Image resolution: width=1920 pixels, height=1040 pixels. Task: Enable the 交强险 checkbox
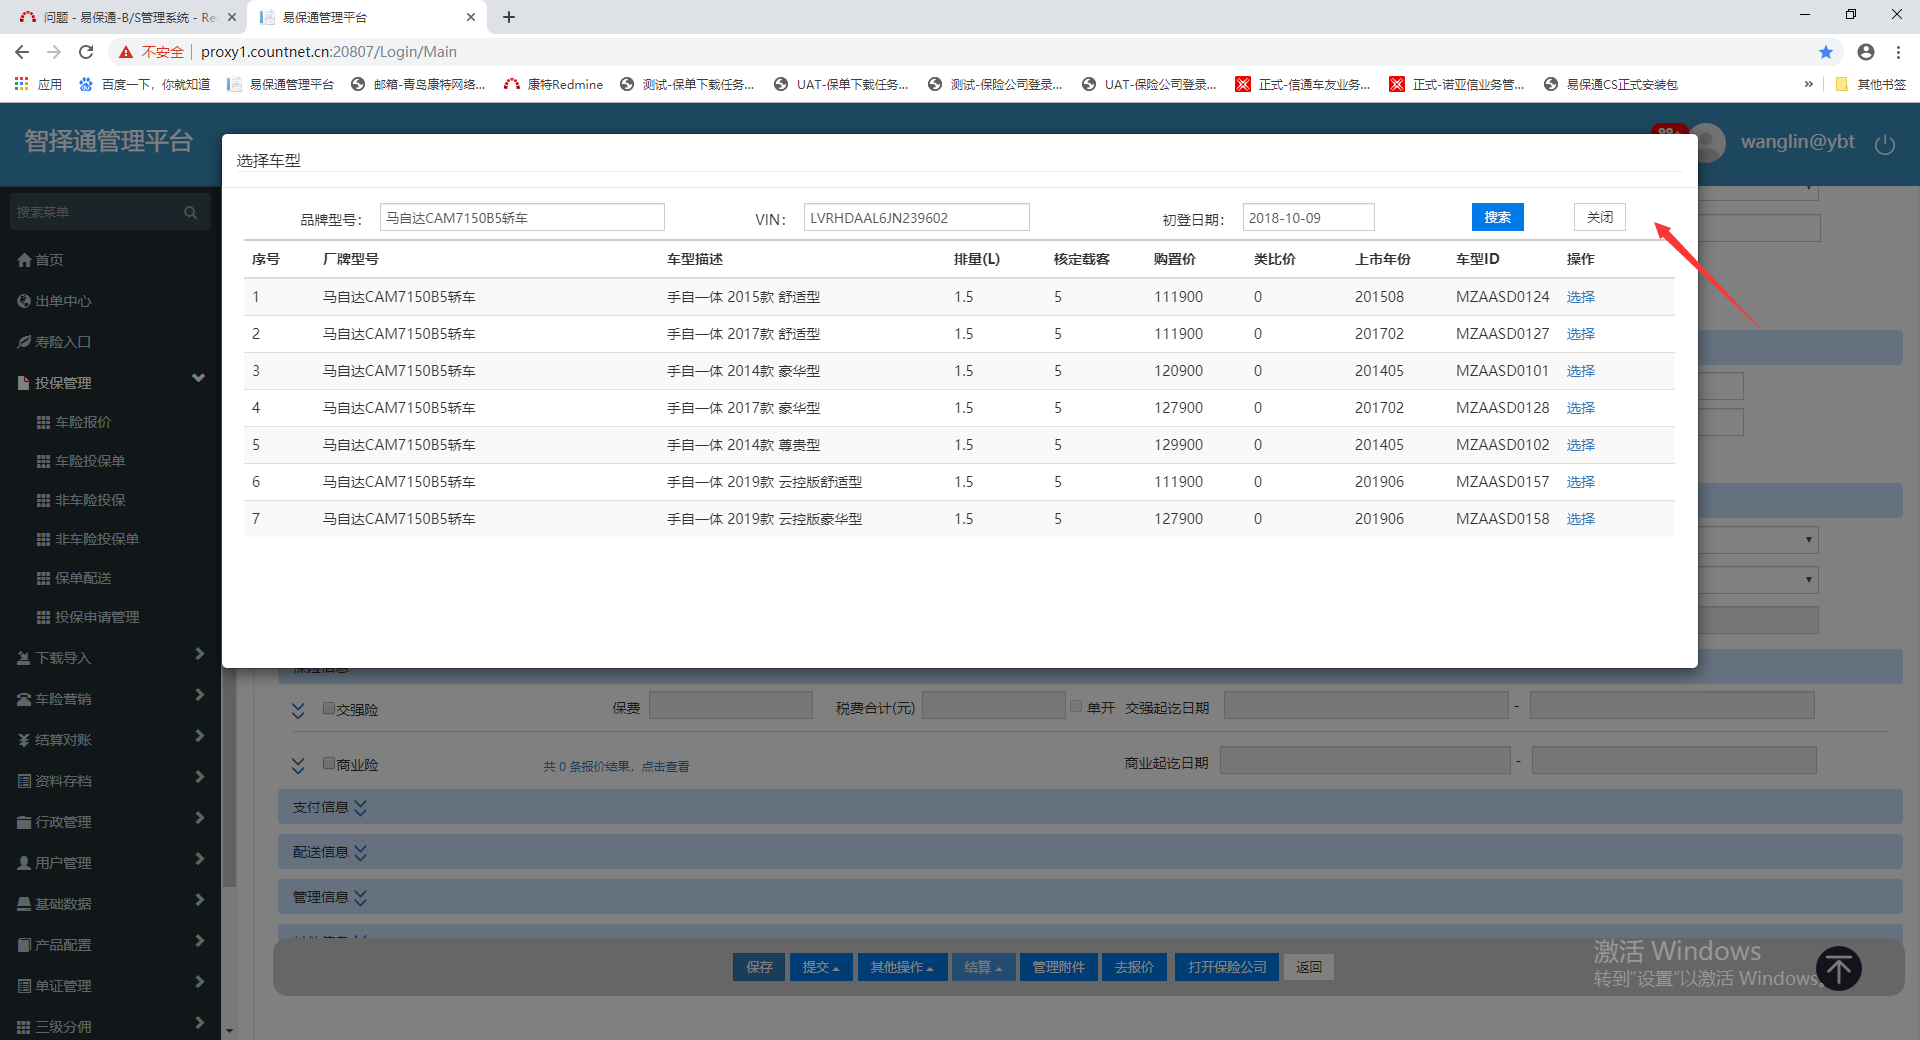pos(329,708)
